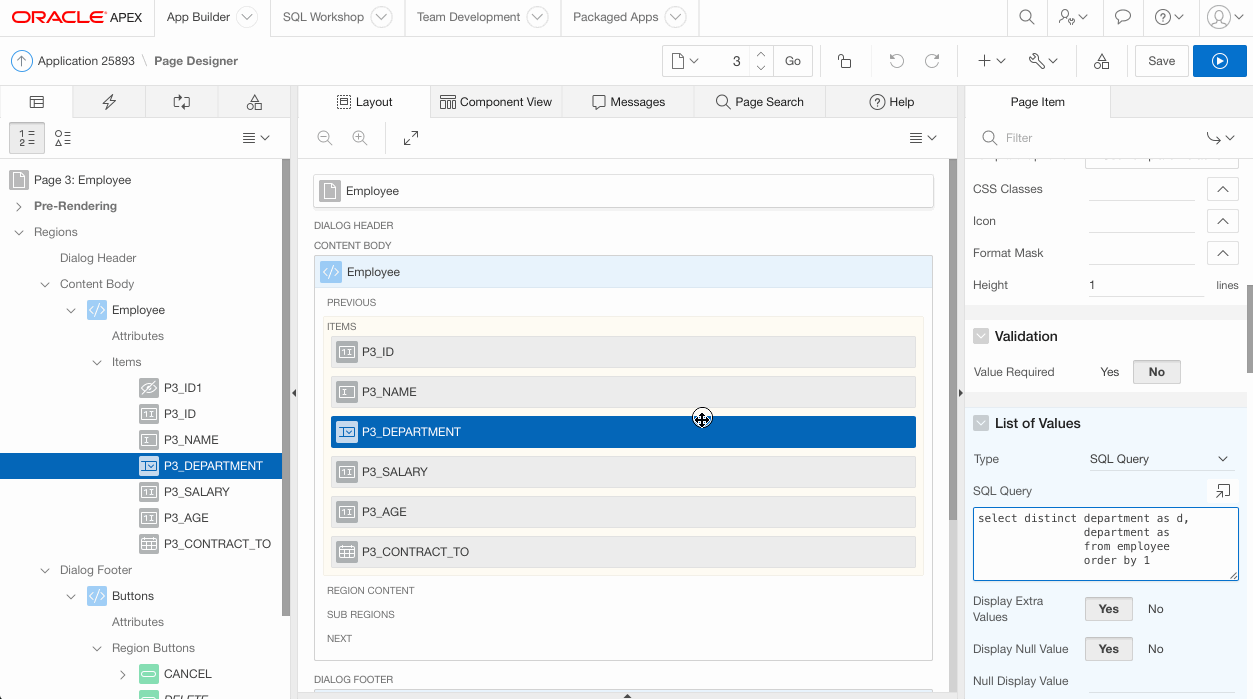
Task: Click the Go button next to page number
Action: click(x=792, y=61)
